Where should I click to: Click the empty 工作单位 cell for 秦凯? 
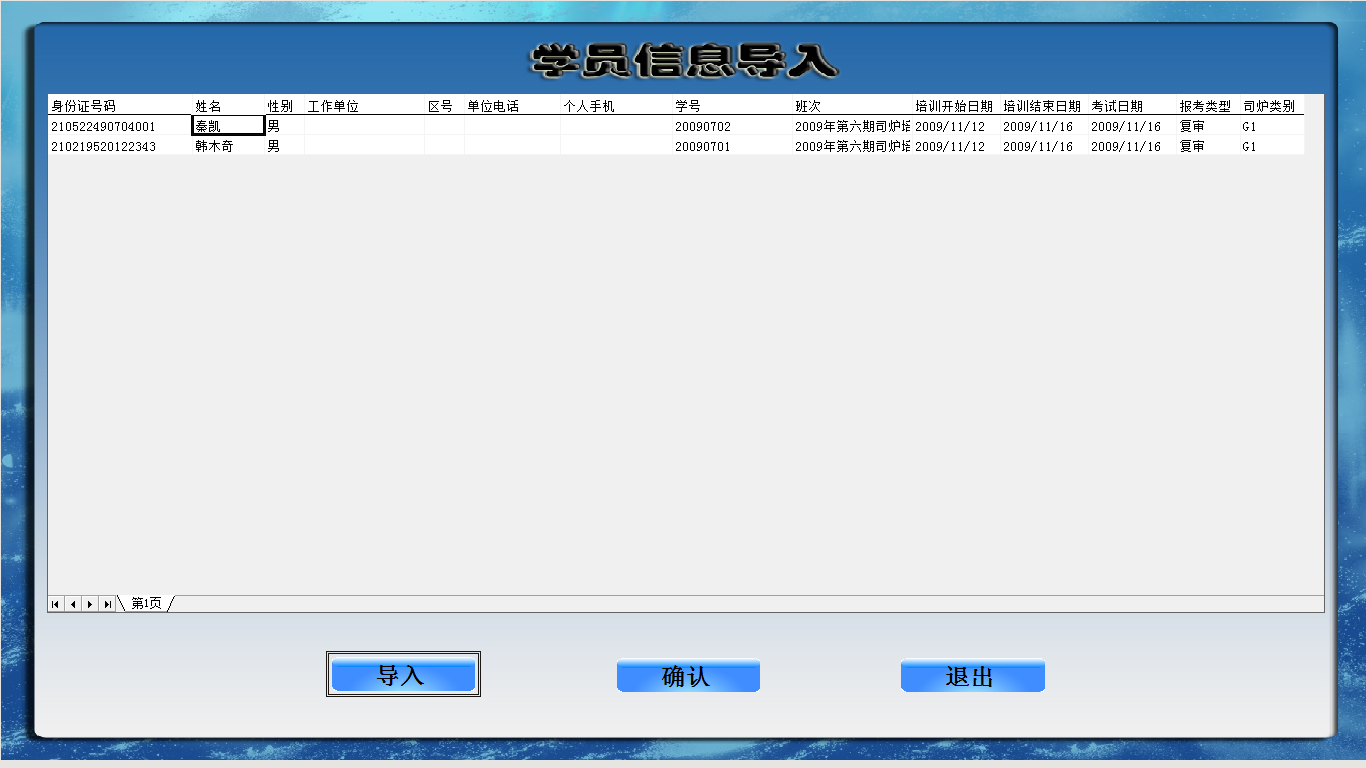point(364,126)
